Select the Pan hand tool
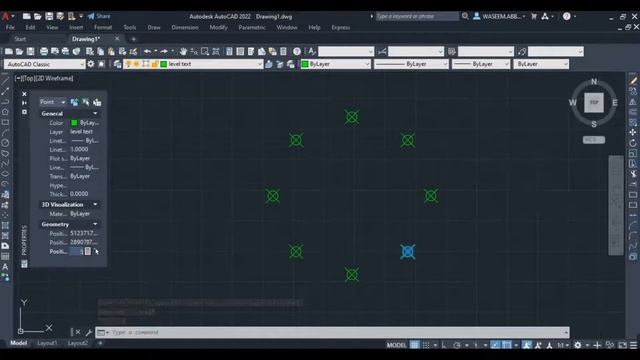The height and width of the screenshot is (360, 640). [x=183, y=51]
